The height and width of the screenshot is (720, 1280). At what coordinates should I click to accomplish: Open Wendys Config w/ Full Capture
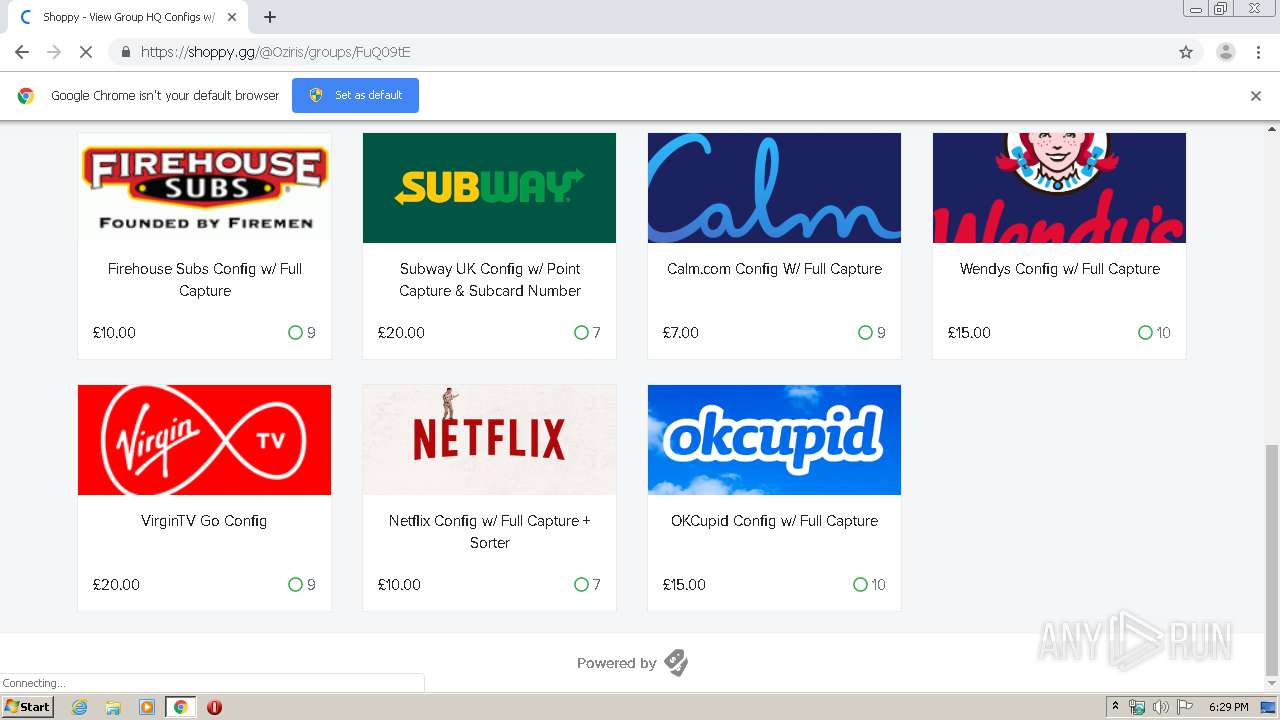1060,269
